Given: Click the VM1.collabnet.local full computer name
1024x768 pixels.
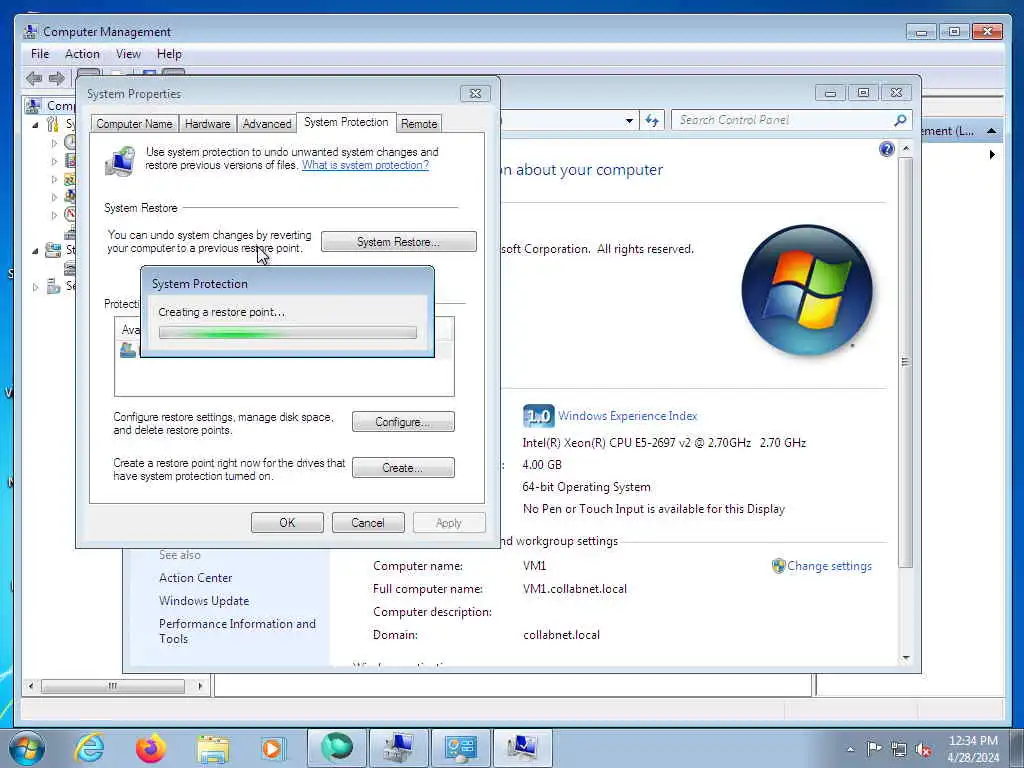Looking at the screenshot, I should click(575, 589).
